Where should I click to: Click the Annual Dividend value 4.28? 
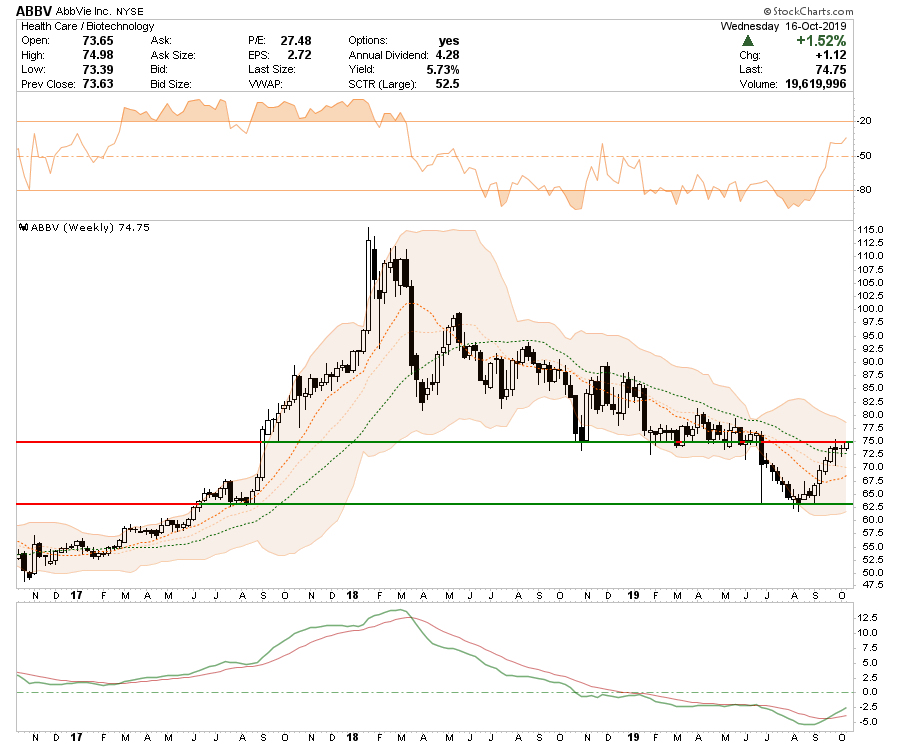click(x=447, y=55)
